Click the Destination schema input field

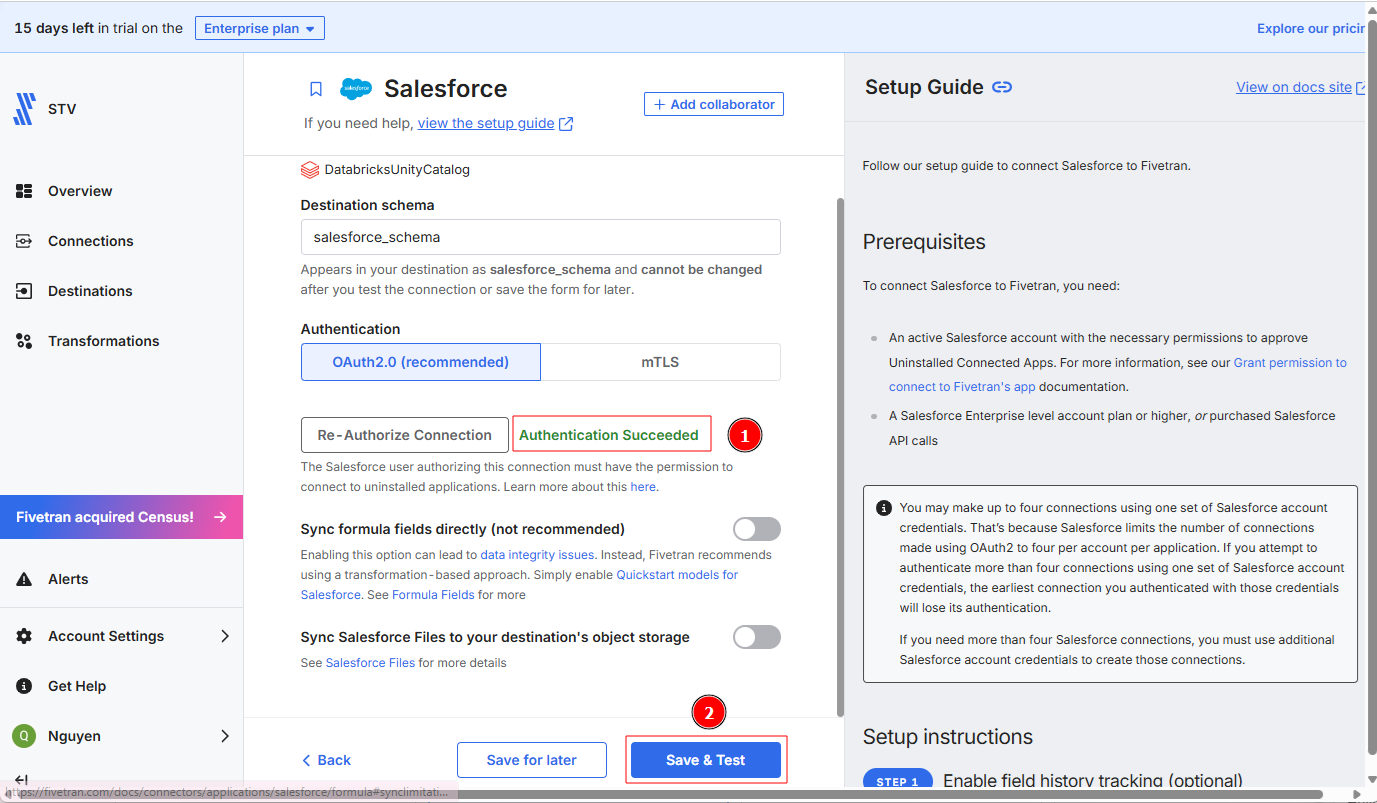click(540, 237)
